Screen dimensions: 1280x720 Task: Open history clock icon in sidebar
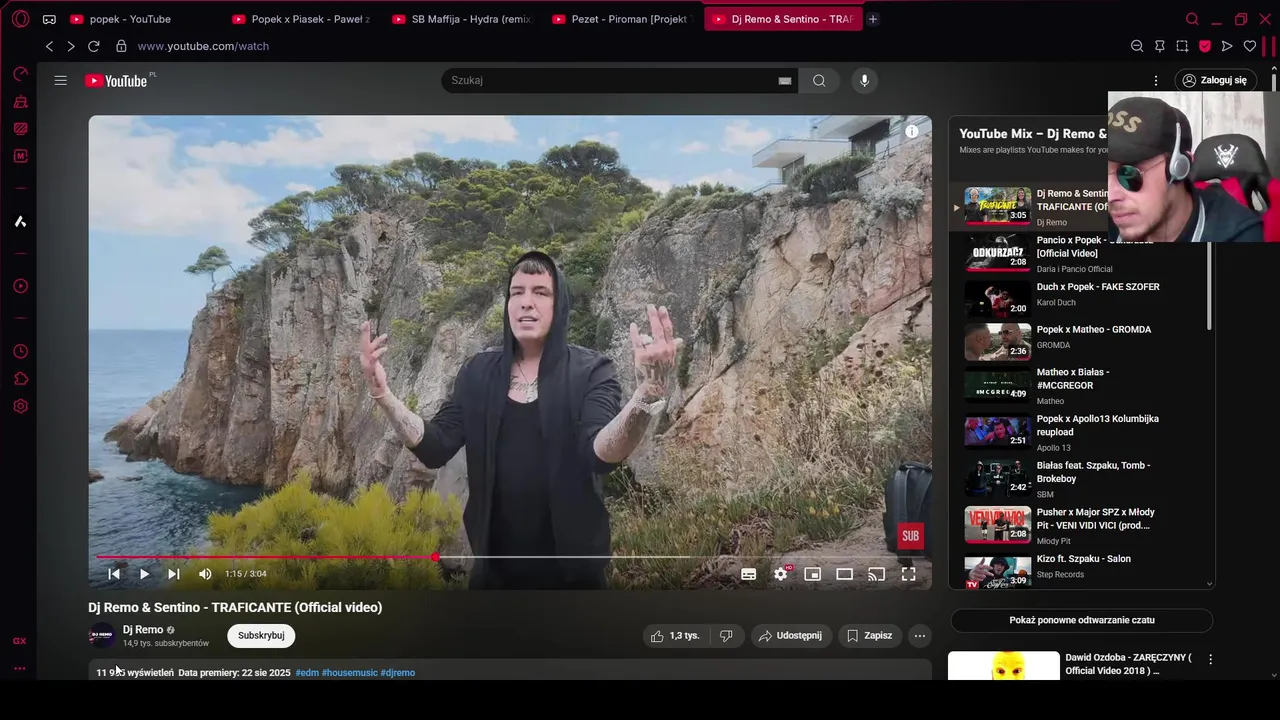coord(20,352)
